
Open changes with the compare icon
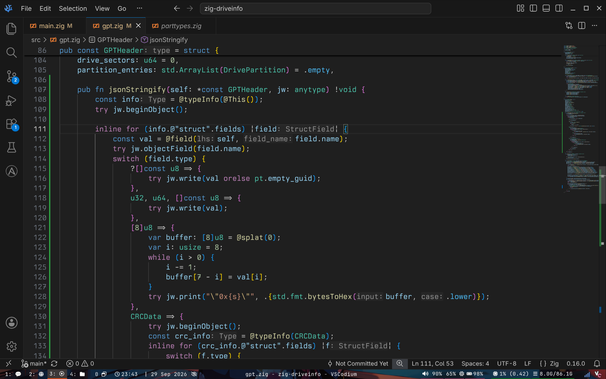point(569,25)
